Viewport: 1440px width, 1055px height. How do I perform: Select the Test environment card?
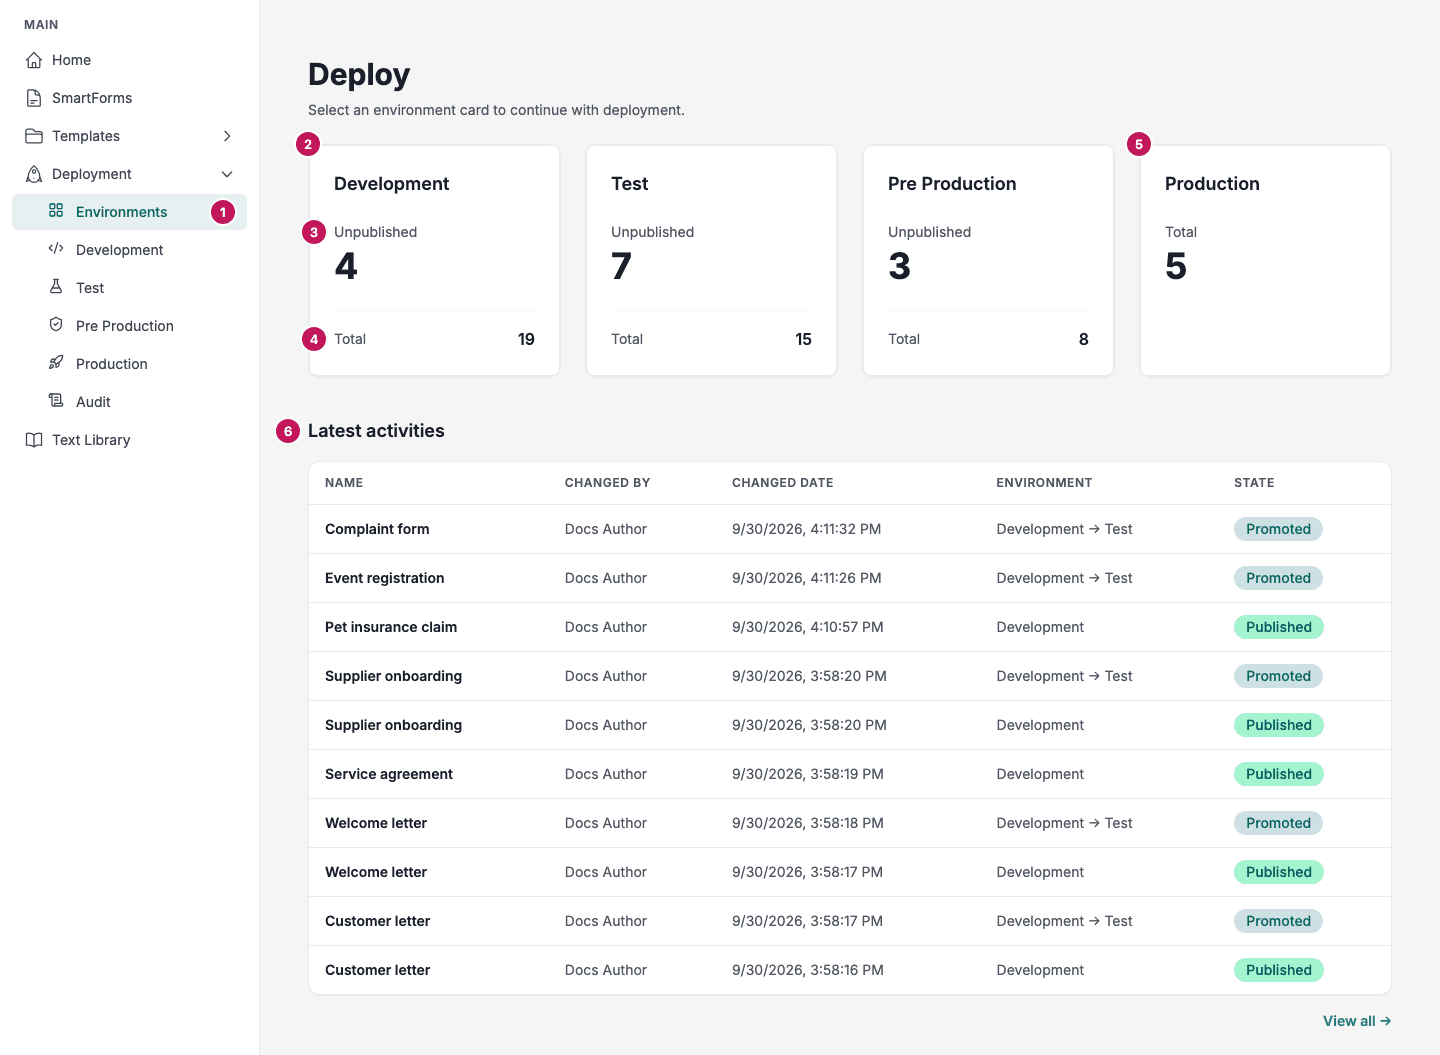click(x=711, y=261)
